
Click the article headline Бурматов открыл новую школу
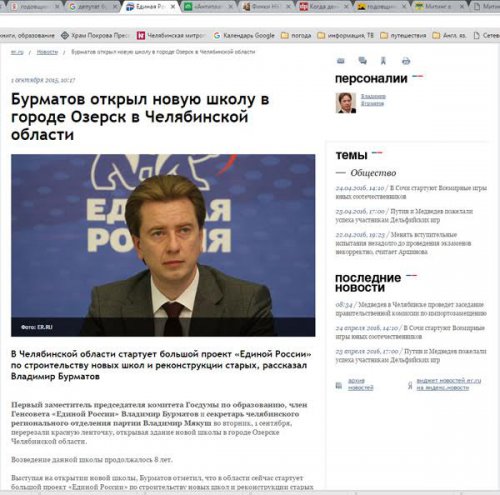(x=140, y=117)
